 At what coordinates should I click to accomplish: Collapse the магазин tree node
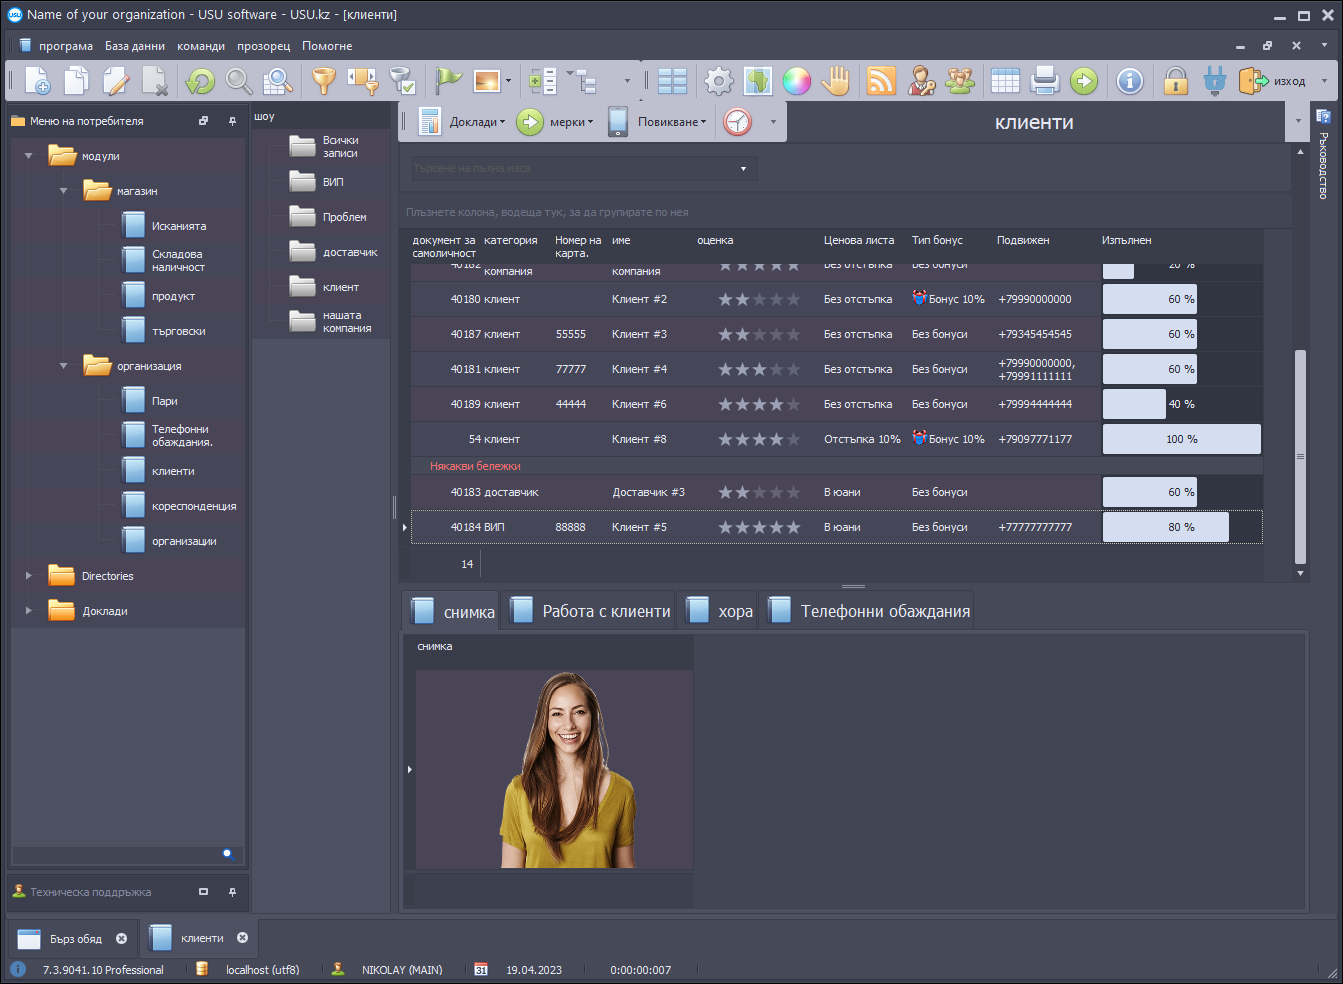pyautogui.click(x=63, y=191)
